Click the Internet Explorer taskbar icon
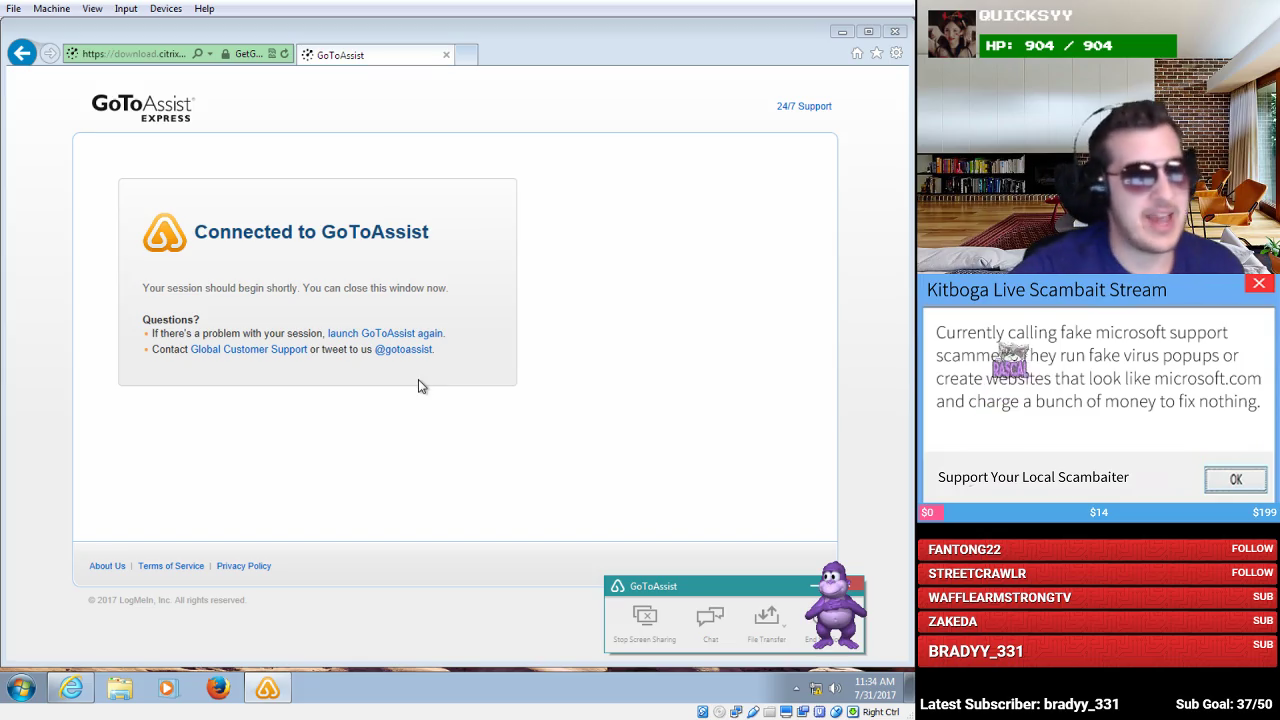 pyautogui.click(x=71, y=688)
